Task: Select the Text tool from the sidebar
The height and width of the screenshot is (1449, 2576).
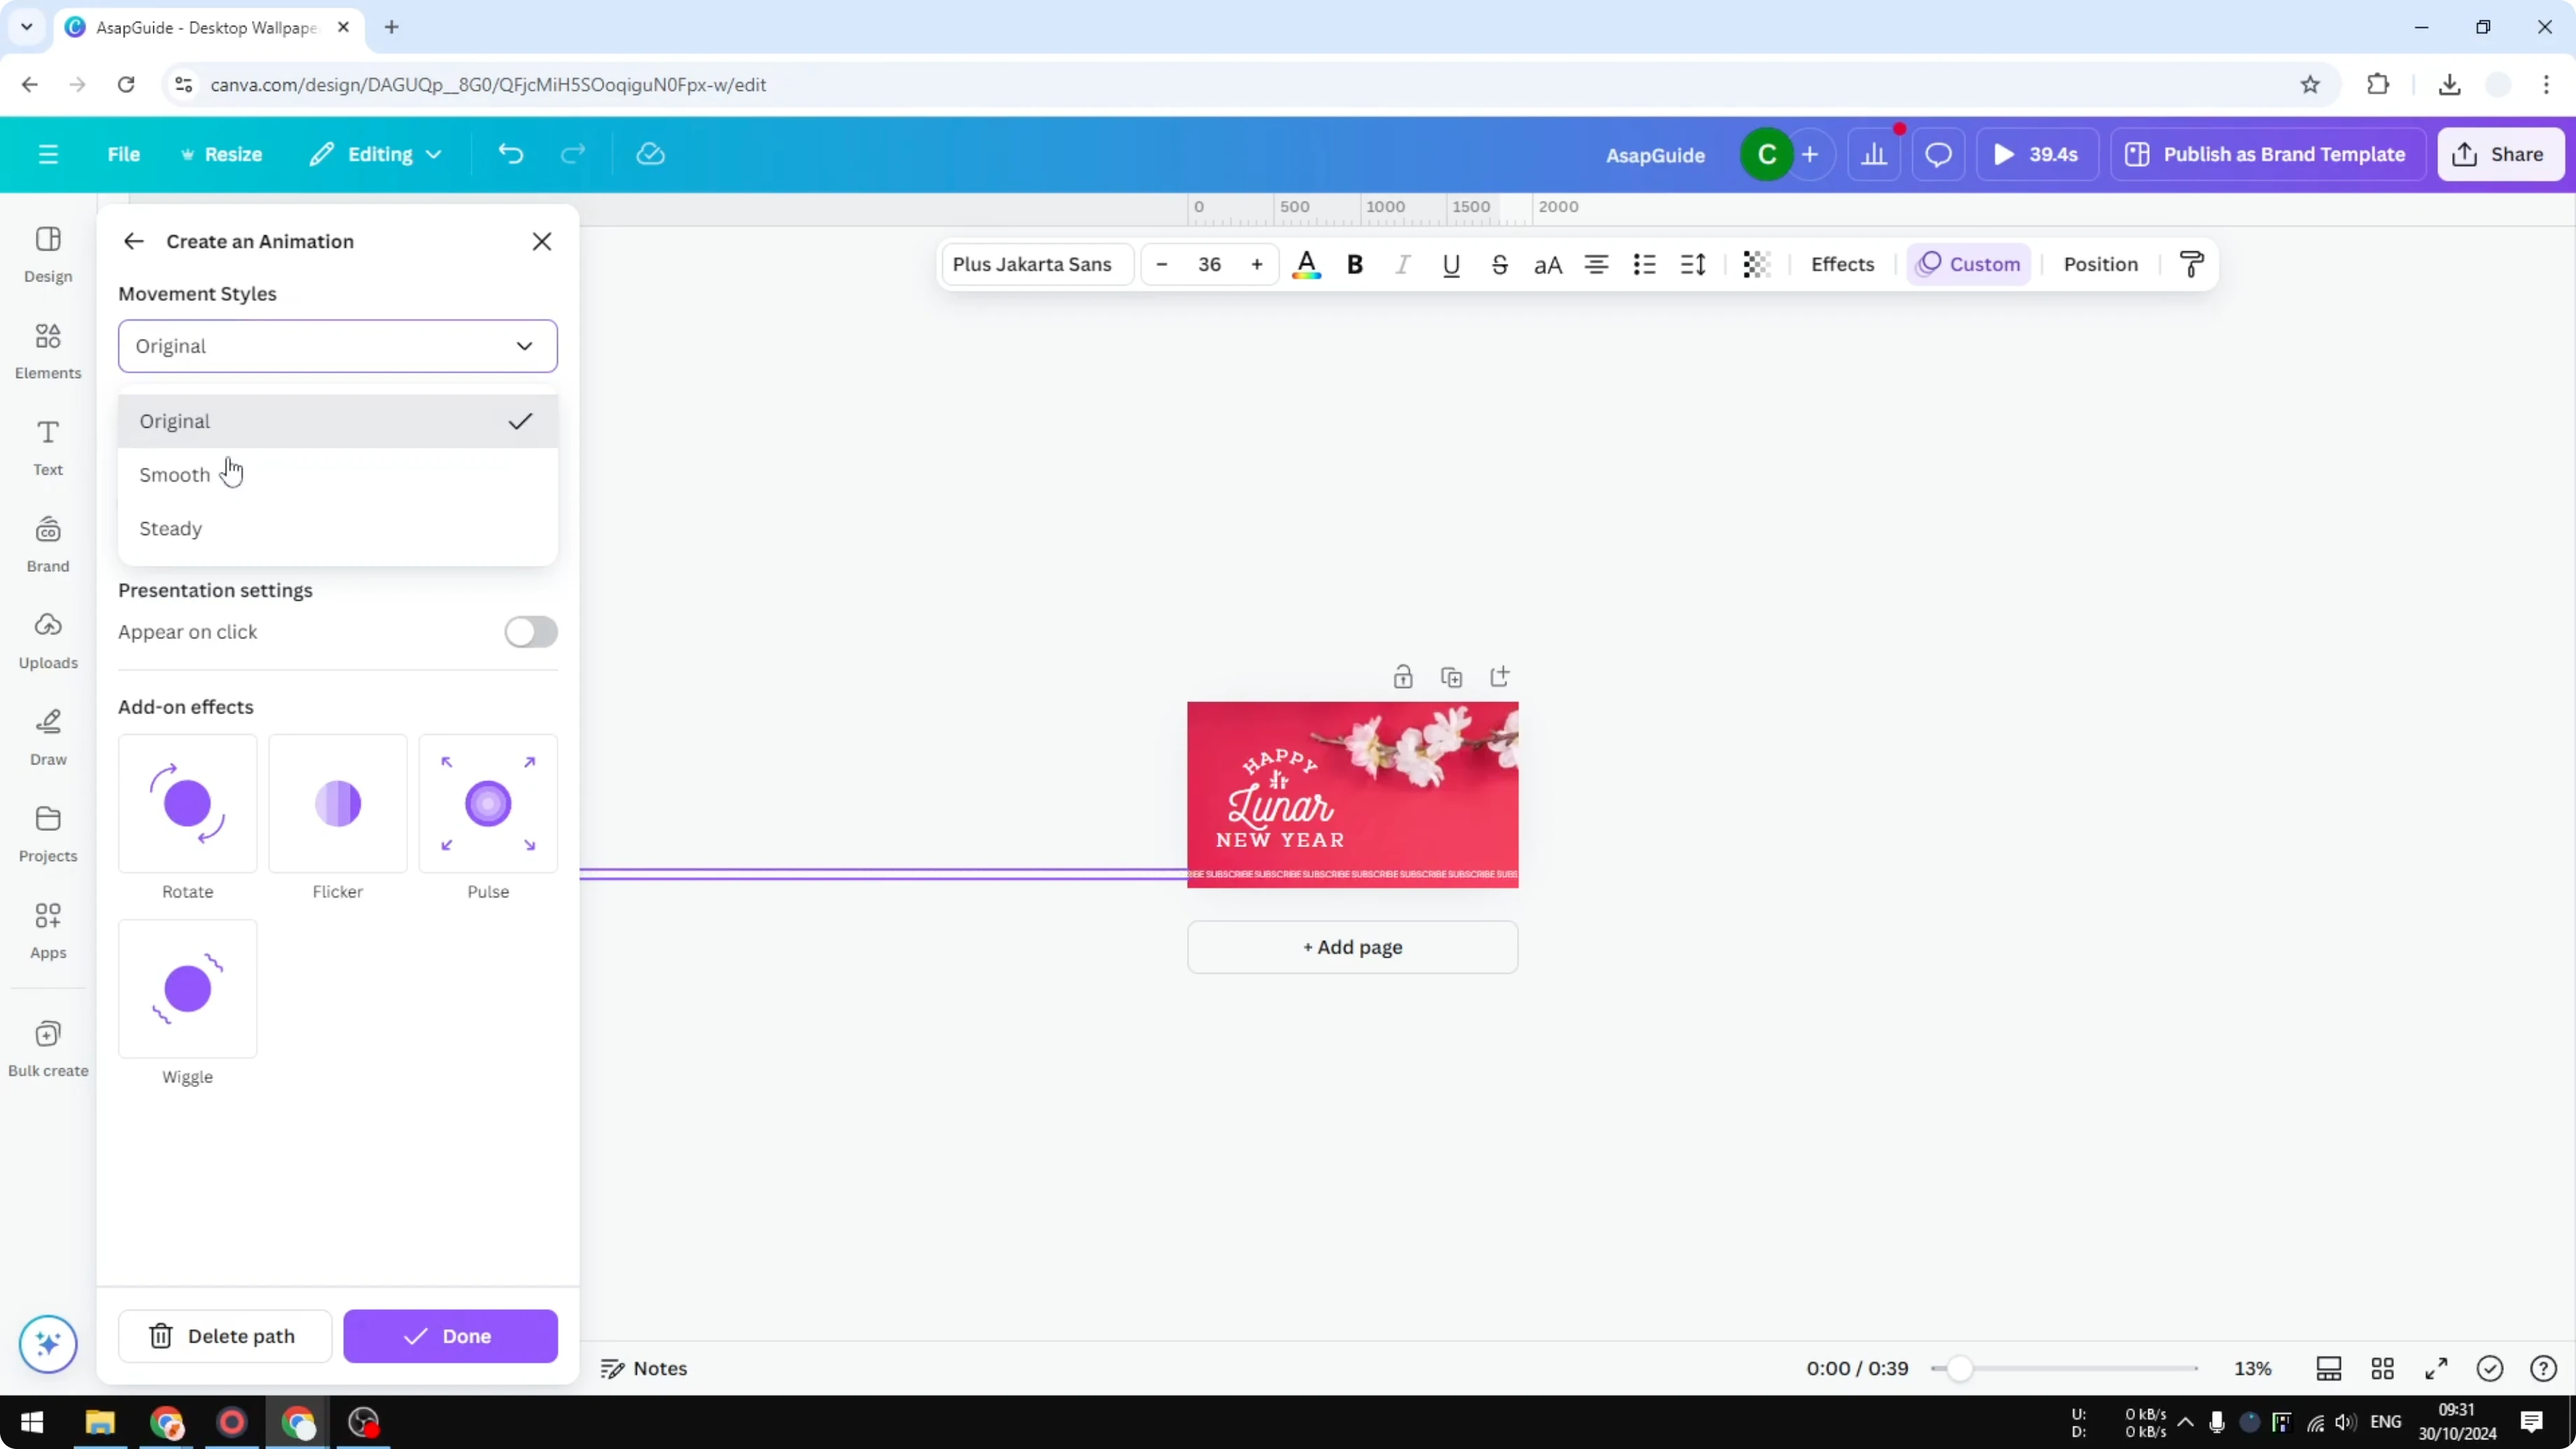Action: pos(47,446)
